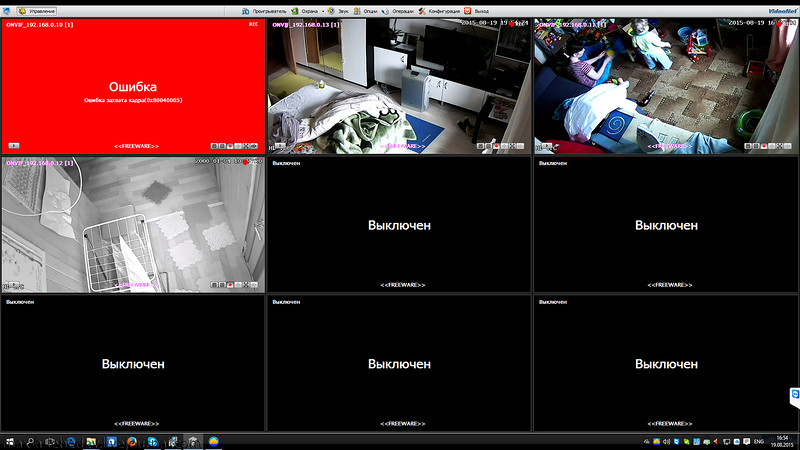This screenshot has width=800, height=450.
Task: Open the Конфигурация menu
Action: pos(444,11)
